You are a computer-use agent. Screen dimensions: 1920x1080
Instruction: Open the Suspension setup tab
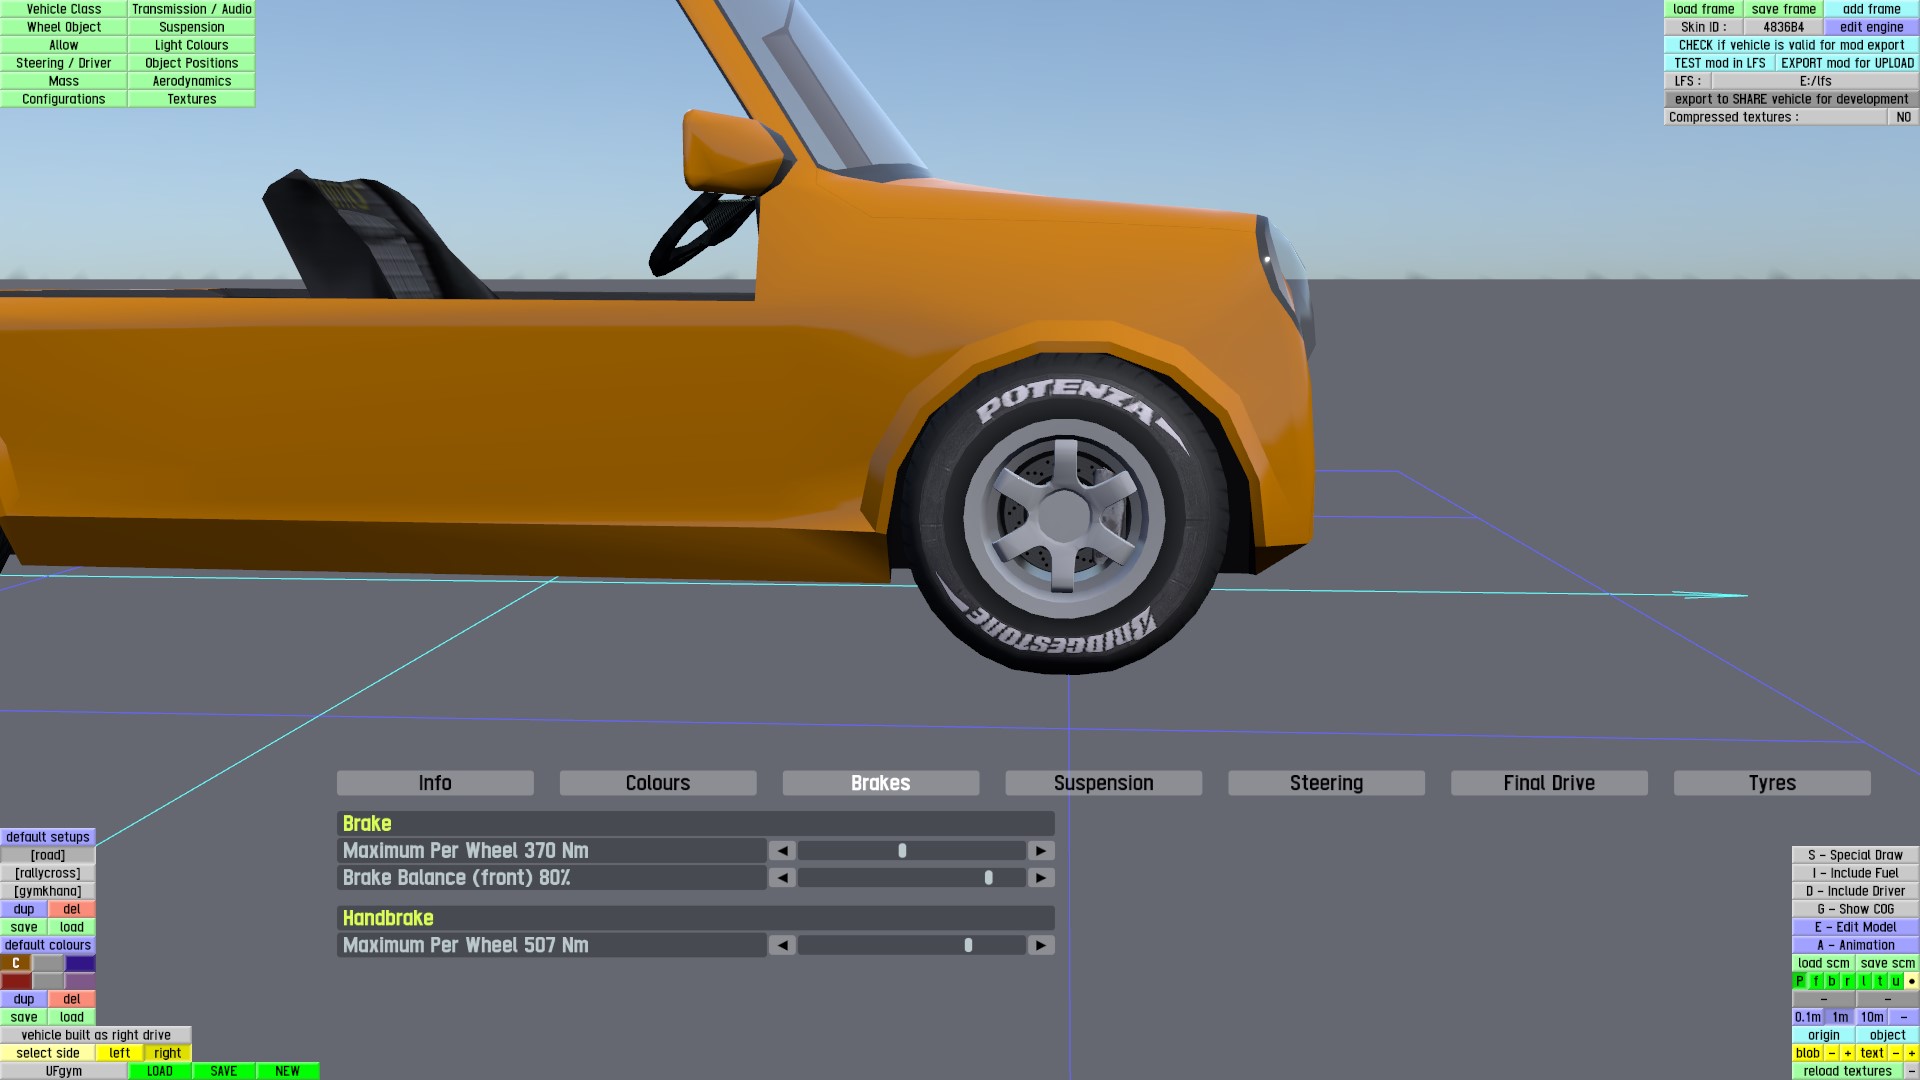click(1103, 783)
